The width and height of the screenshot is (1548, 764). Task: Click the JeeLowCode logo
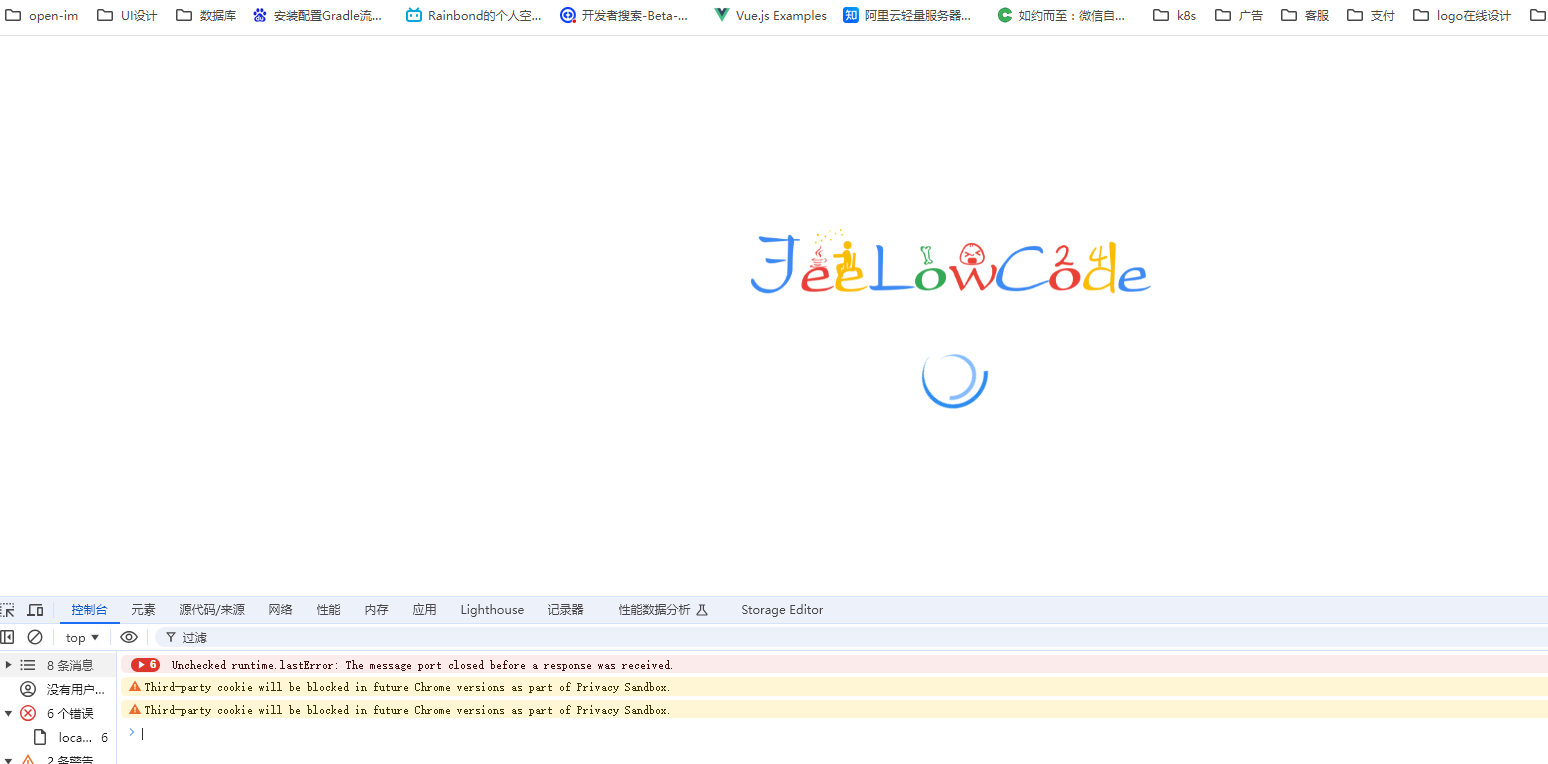tap(950, 264)
